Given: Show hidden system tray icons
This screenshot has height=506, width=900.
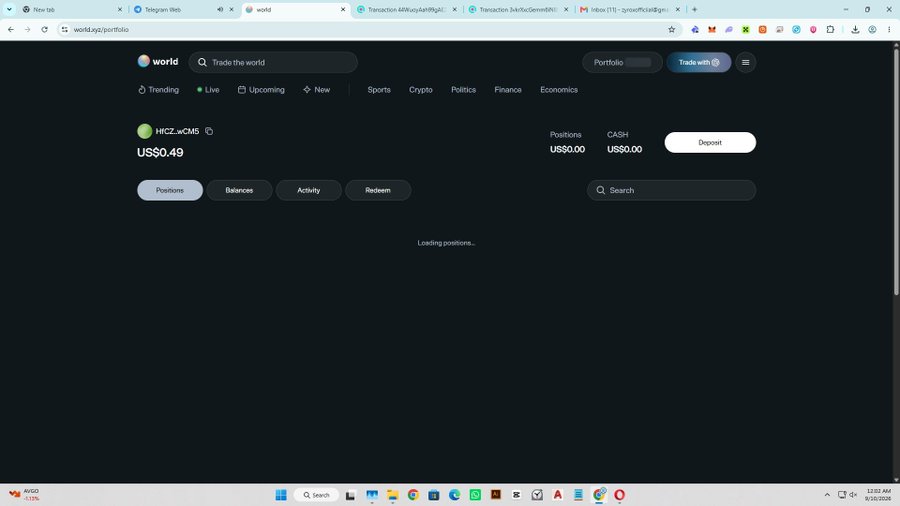Looking at the screenshot, I should [x=827, y=495].
